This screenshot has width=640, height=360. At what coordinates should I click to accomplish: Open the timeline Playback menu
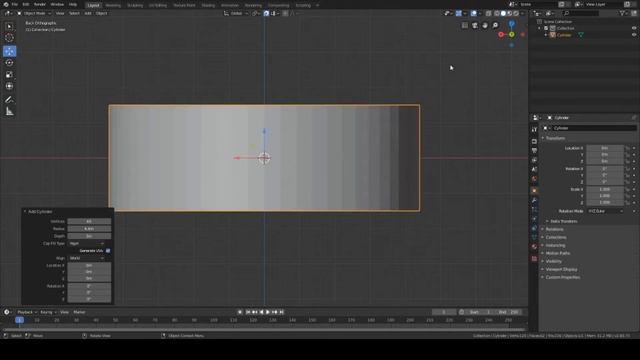tap(27, 312)
